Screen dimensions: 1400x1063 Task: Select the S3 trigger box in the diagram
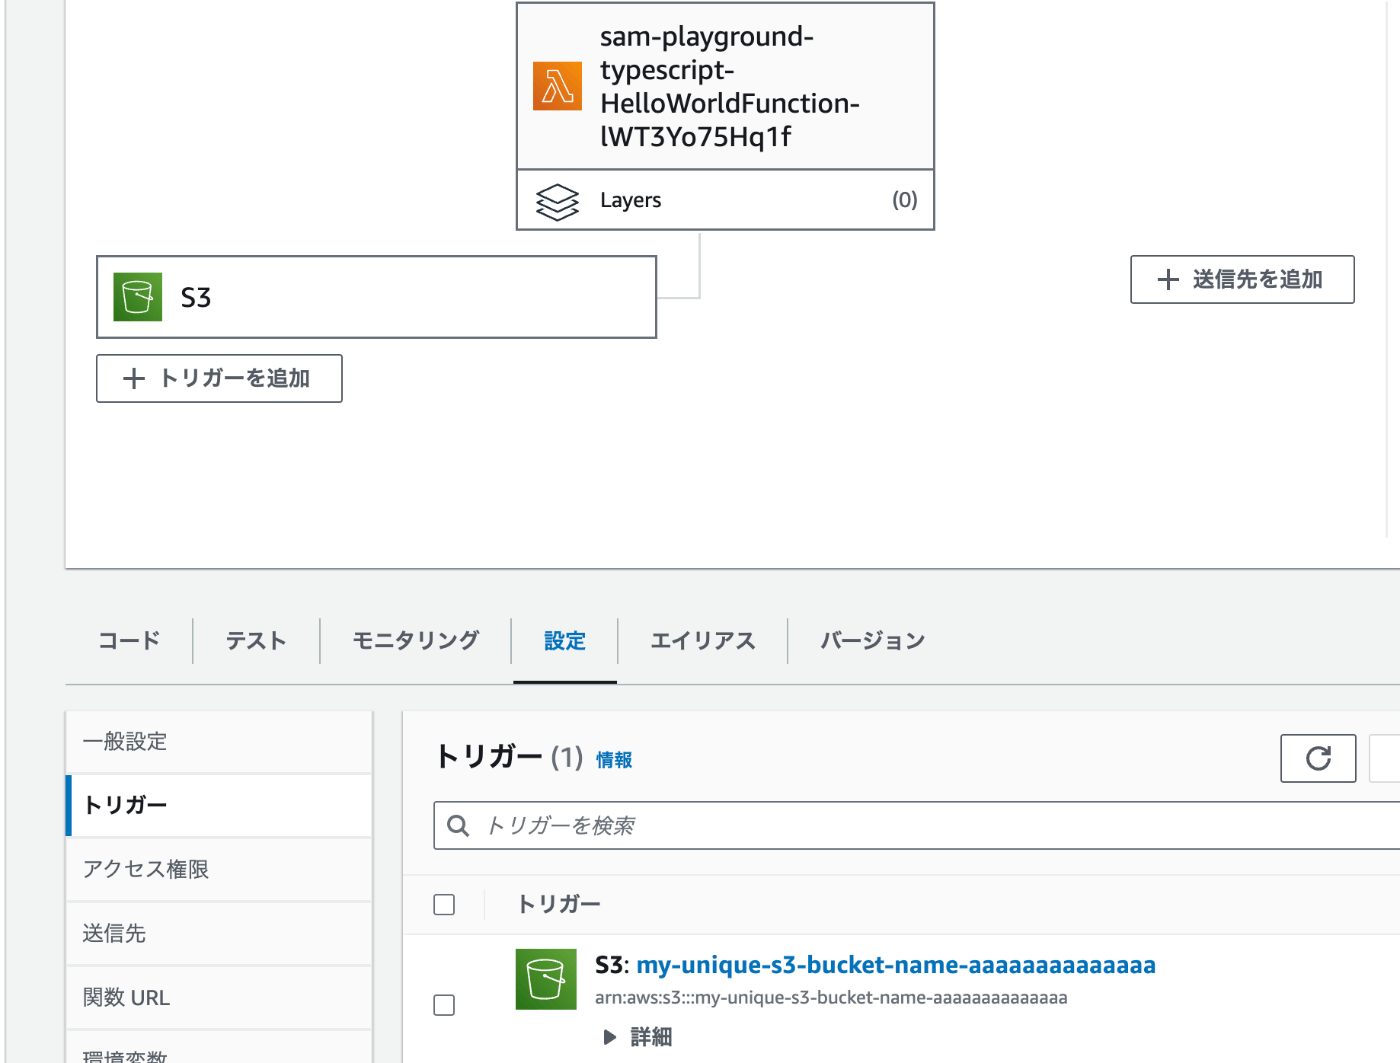(376, 297)
